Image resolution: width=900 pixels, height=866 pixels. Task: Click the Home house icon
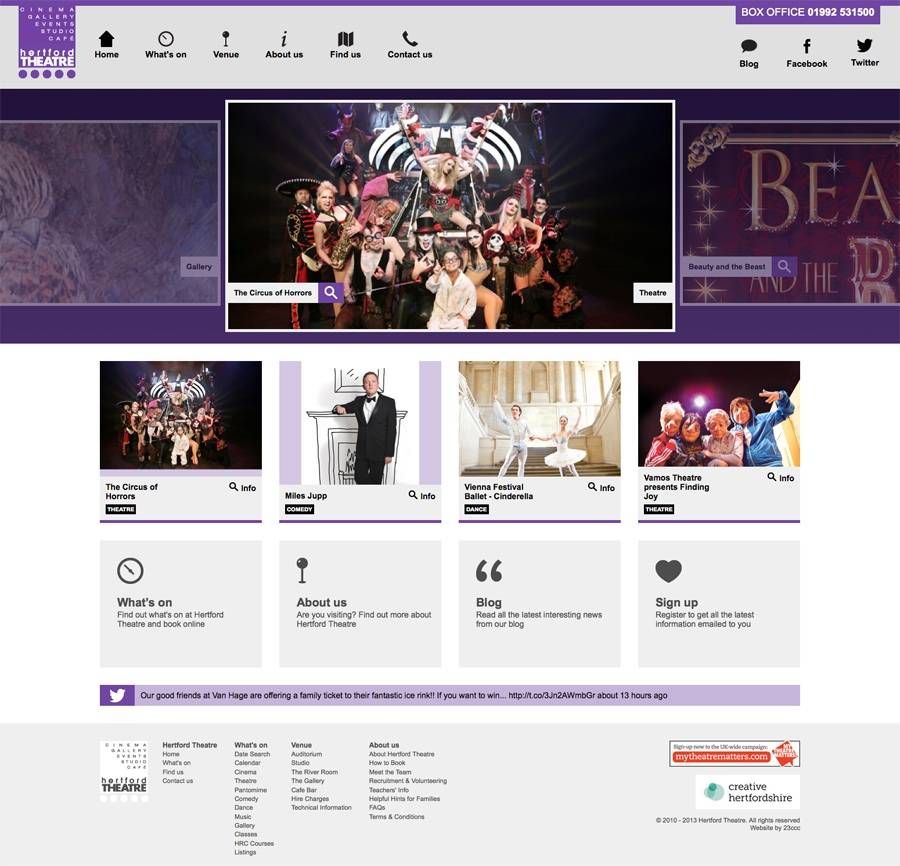(107, 39)
